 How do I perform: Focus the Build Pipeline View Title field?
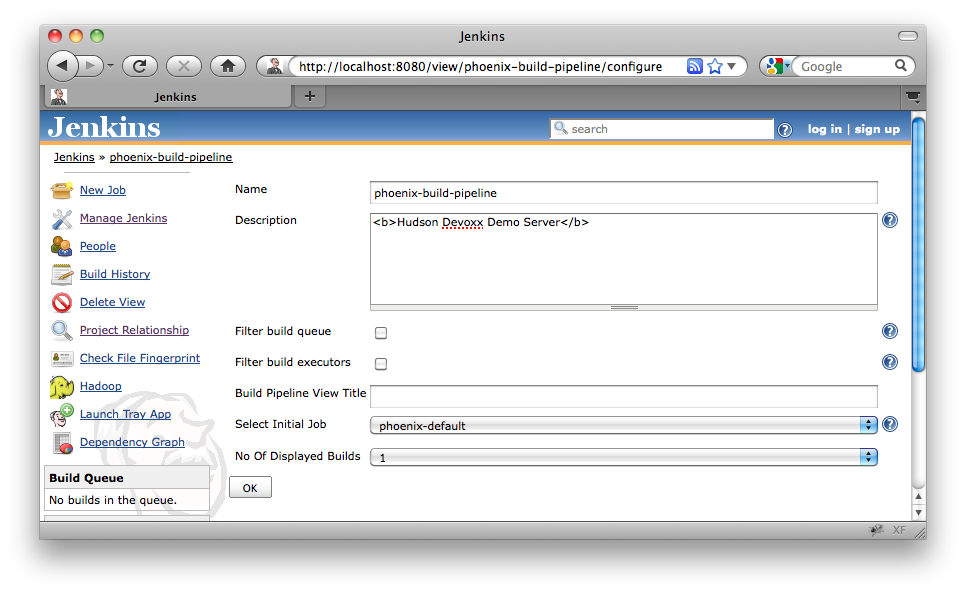tap(623, 396)
